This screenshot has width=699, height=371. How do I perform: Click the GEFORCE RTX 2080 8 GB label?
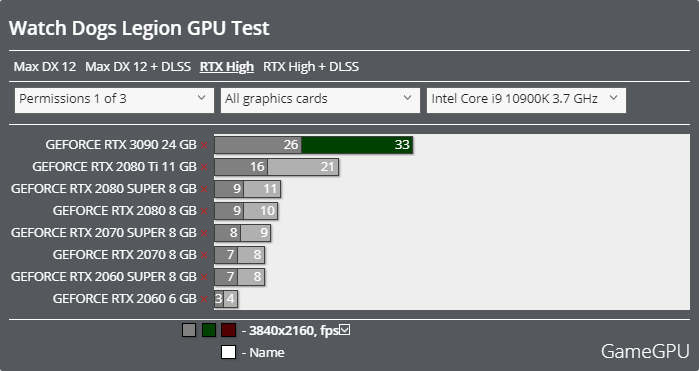pyautogui.click(x=124, y=211)
